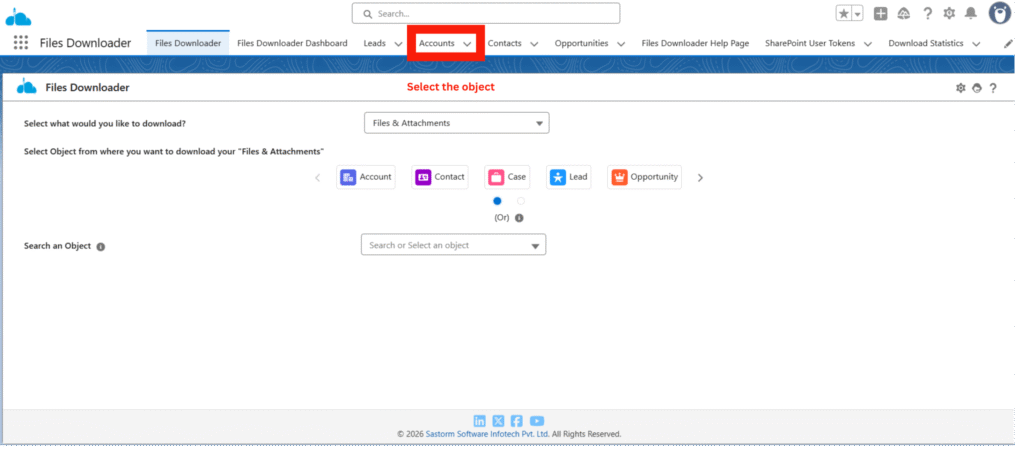This screenshot has width=1024, height=449.
Task: Open the Facebook icon in the footer
Action: point(517,421)
